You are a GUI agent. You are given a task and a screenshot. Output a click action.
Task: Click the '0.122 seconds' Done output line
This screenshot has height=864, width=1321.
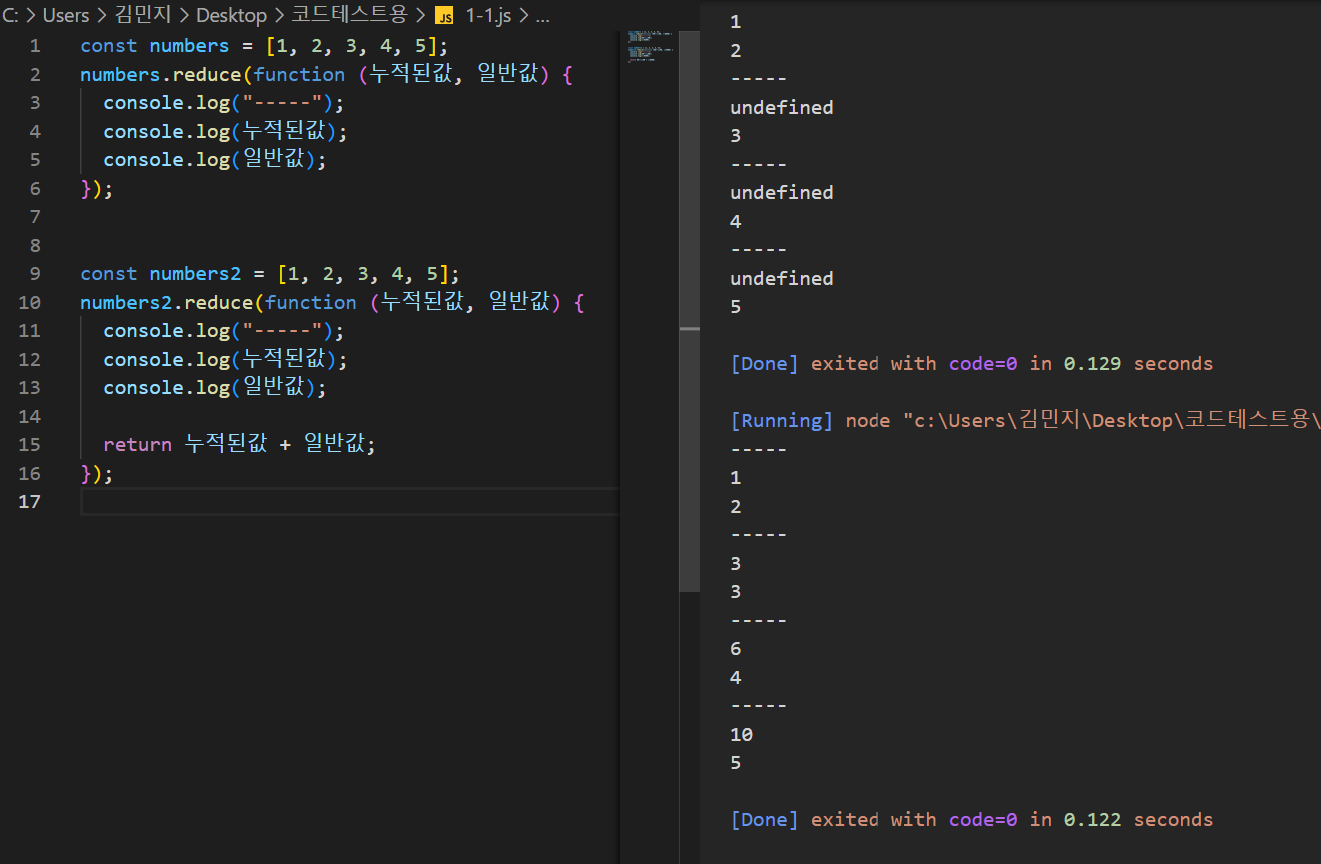[x=972, y=820]
